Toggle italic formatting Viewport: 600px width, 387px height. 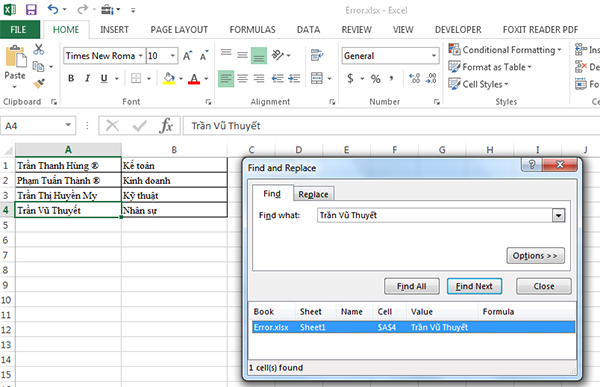87,78
